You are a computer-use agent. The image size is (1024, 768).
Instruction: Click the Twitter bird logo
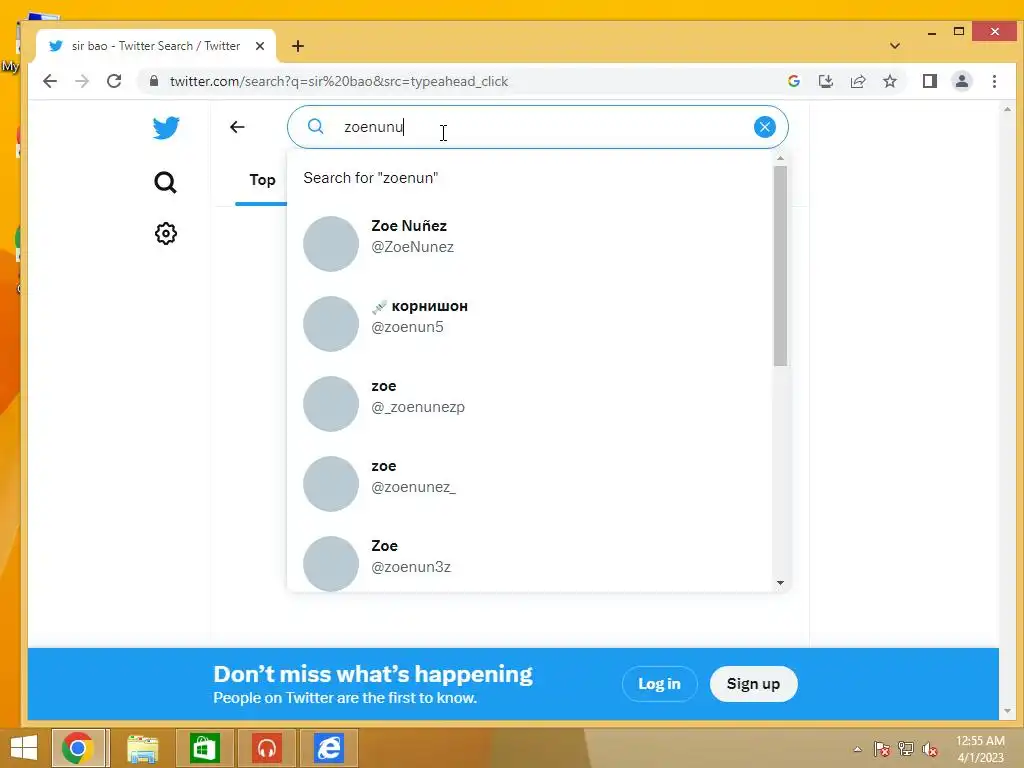(166, 128)
